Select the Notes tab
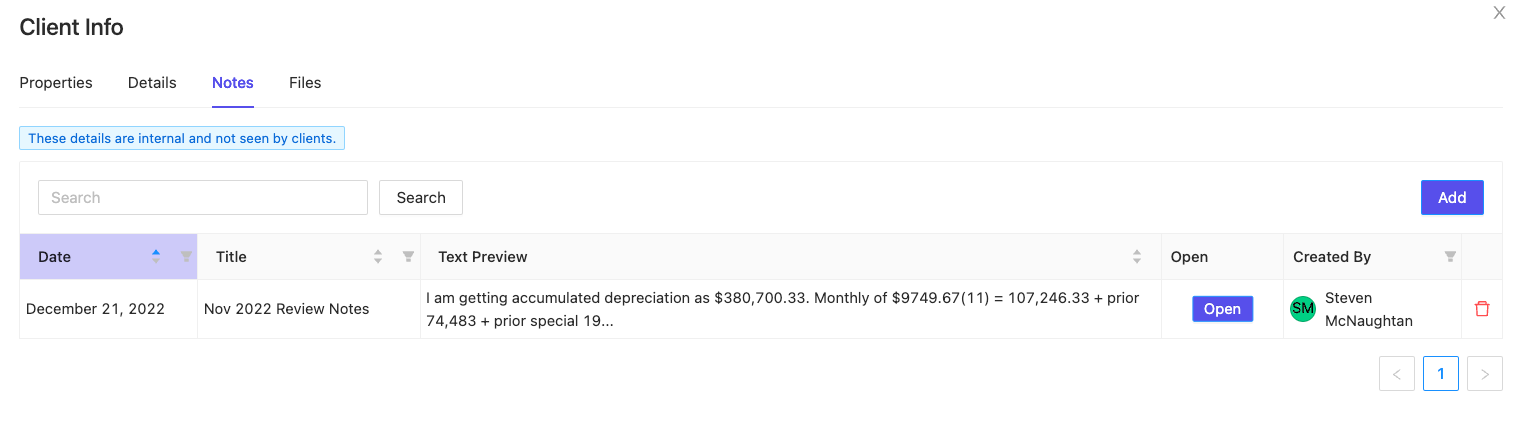The image size is (1522, 431). coord(233,83)
